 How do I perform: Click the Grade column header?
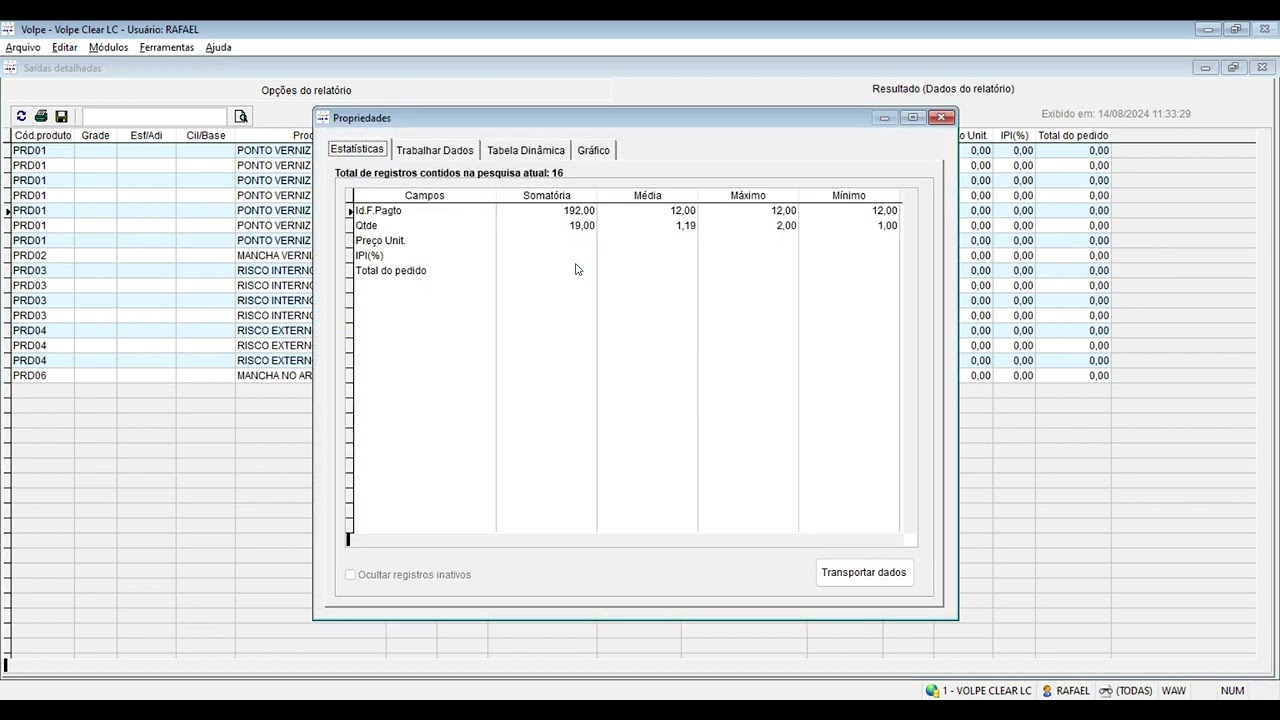click(96, 135)
